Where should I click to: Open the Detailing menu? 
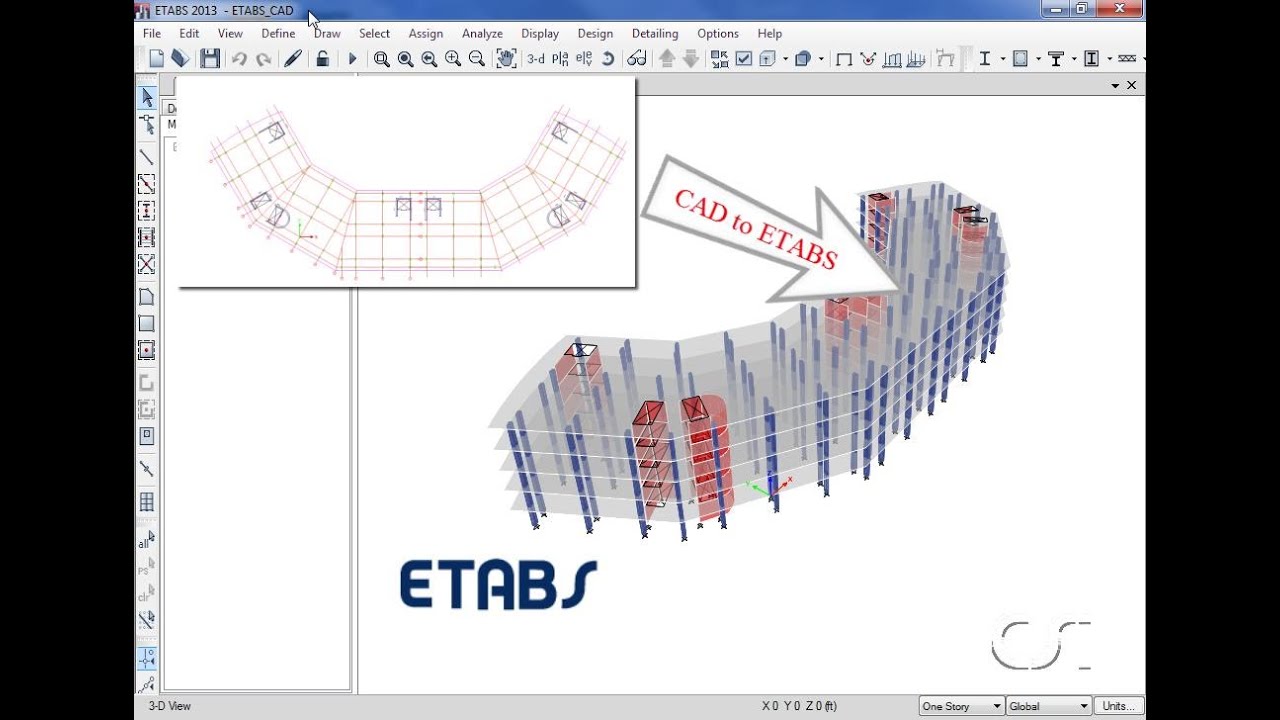click(x=655, y=33)
